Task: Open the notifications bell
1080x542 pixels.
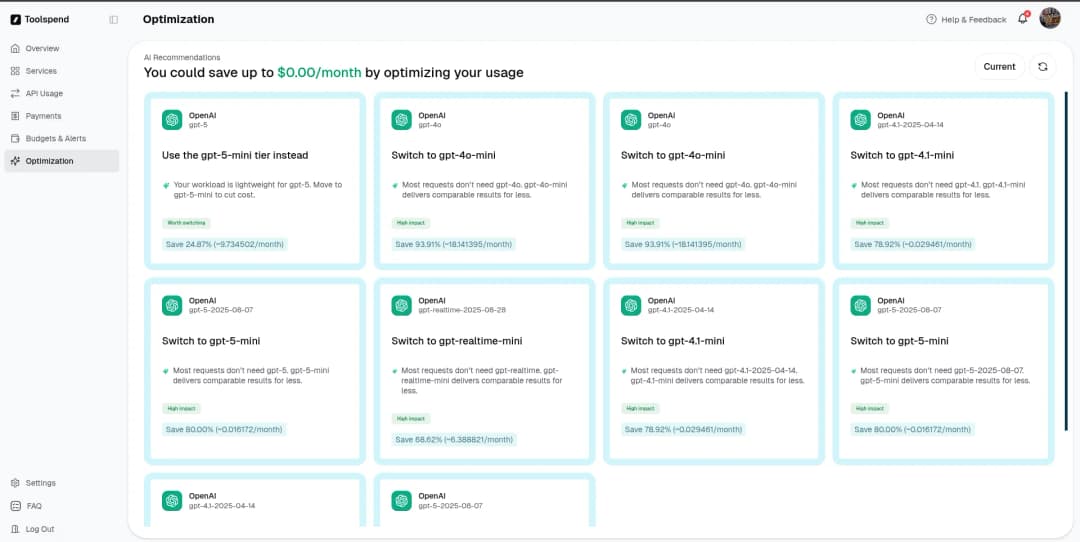Action: coord(1022,19)
